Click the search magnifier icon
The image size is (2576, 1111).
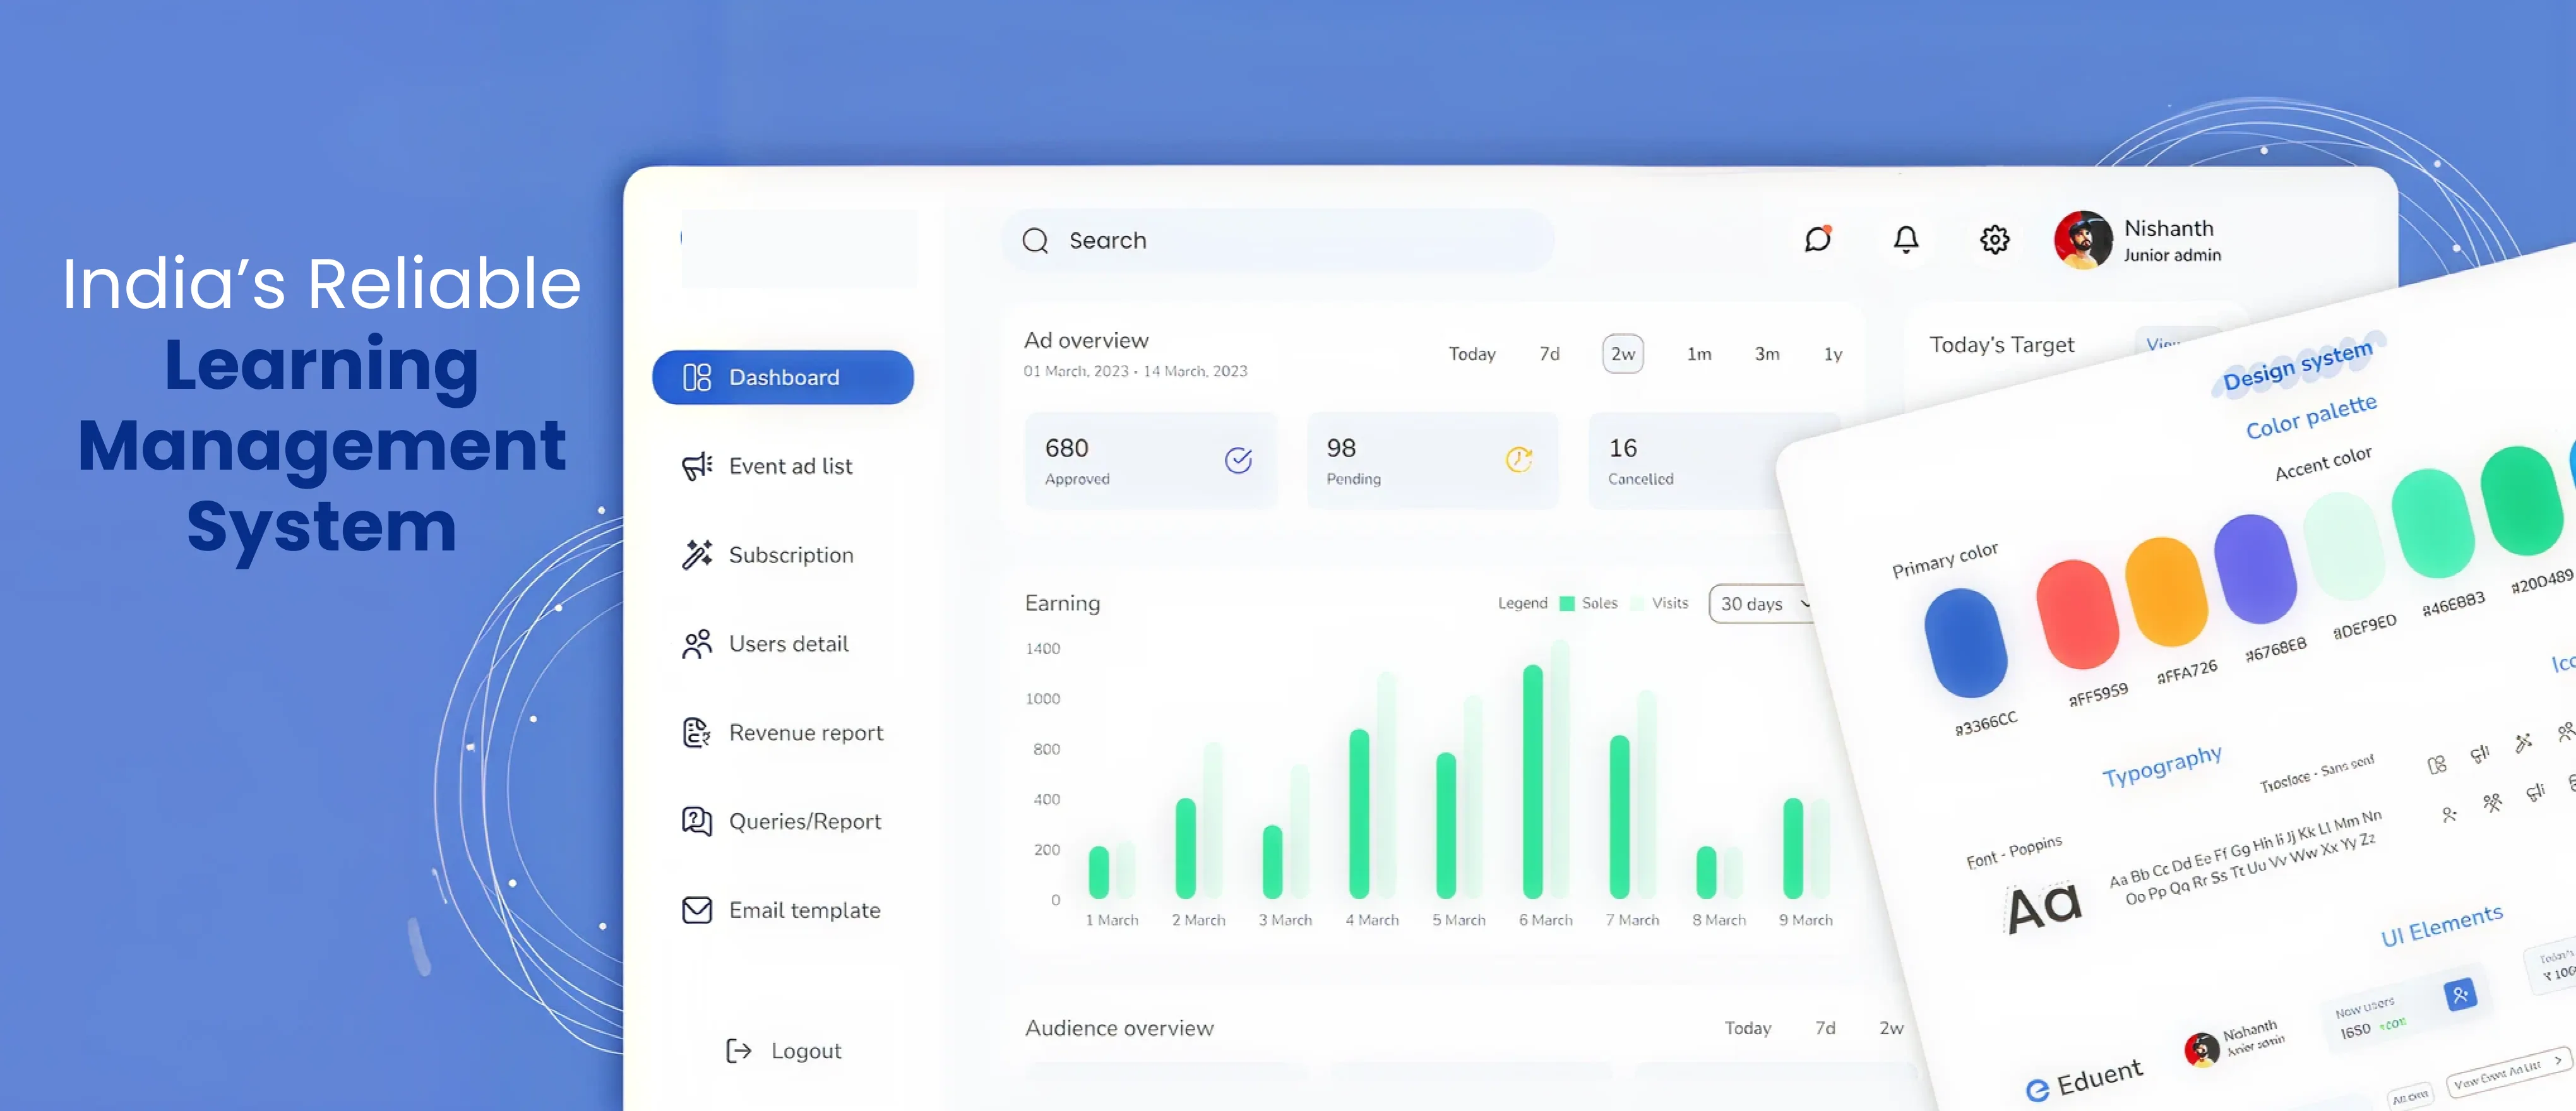pyautogui.click(x=1035, y=241)
